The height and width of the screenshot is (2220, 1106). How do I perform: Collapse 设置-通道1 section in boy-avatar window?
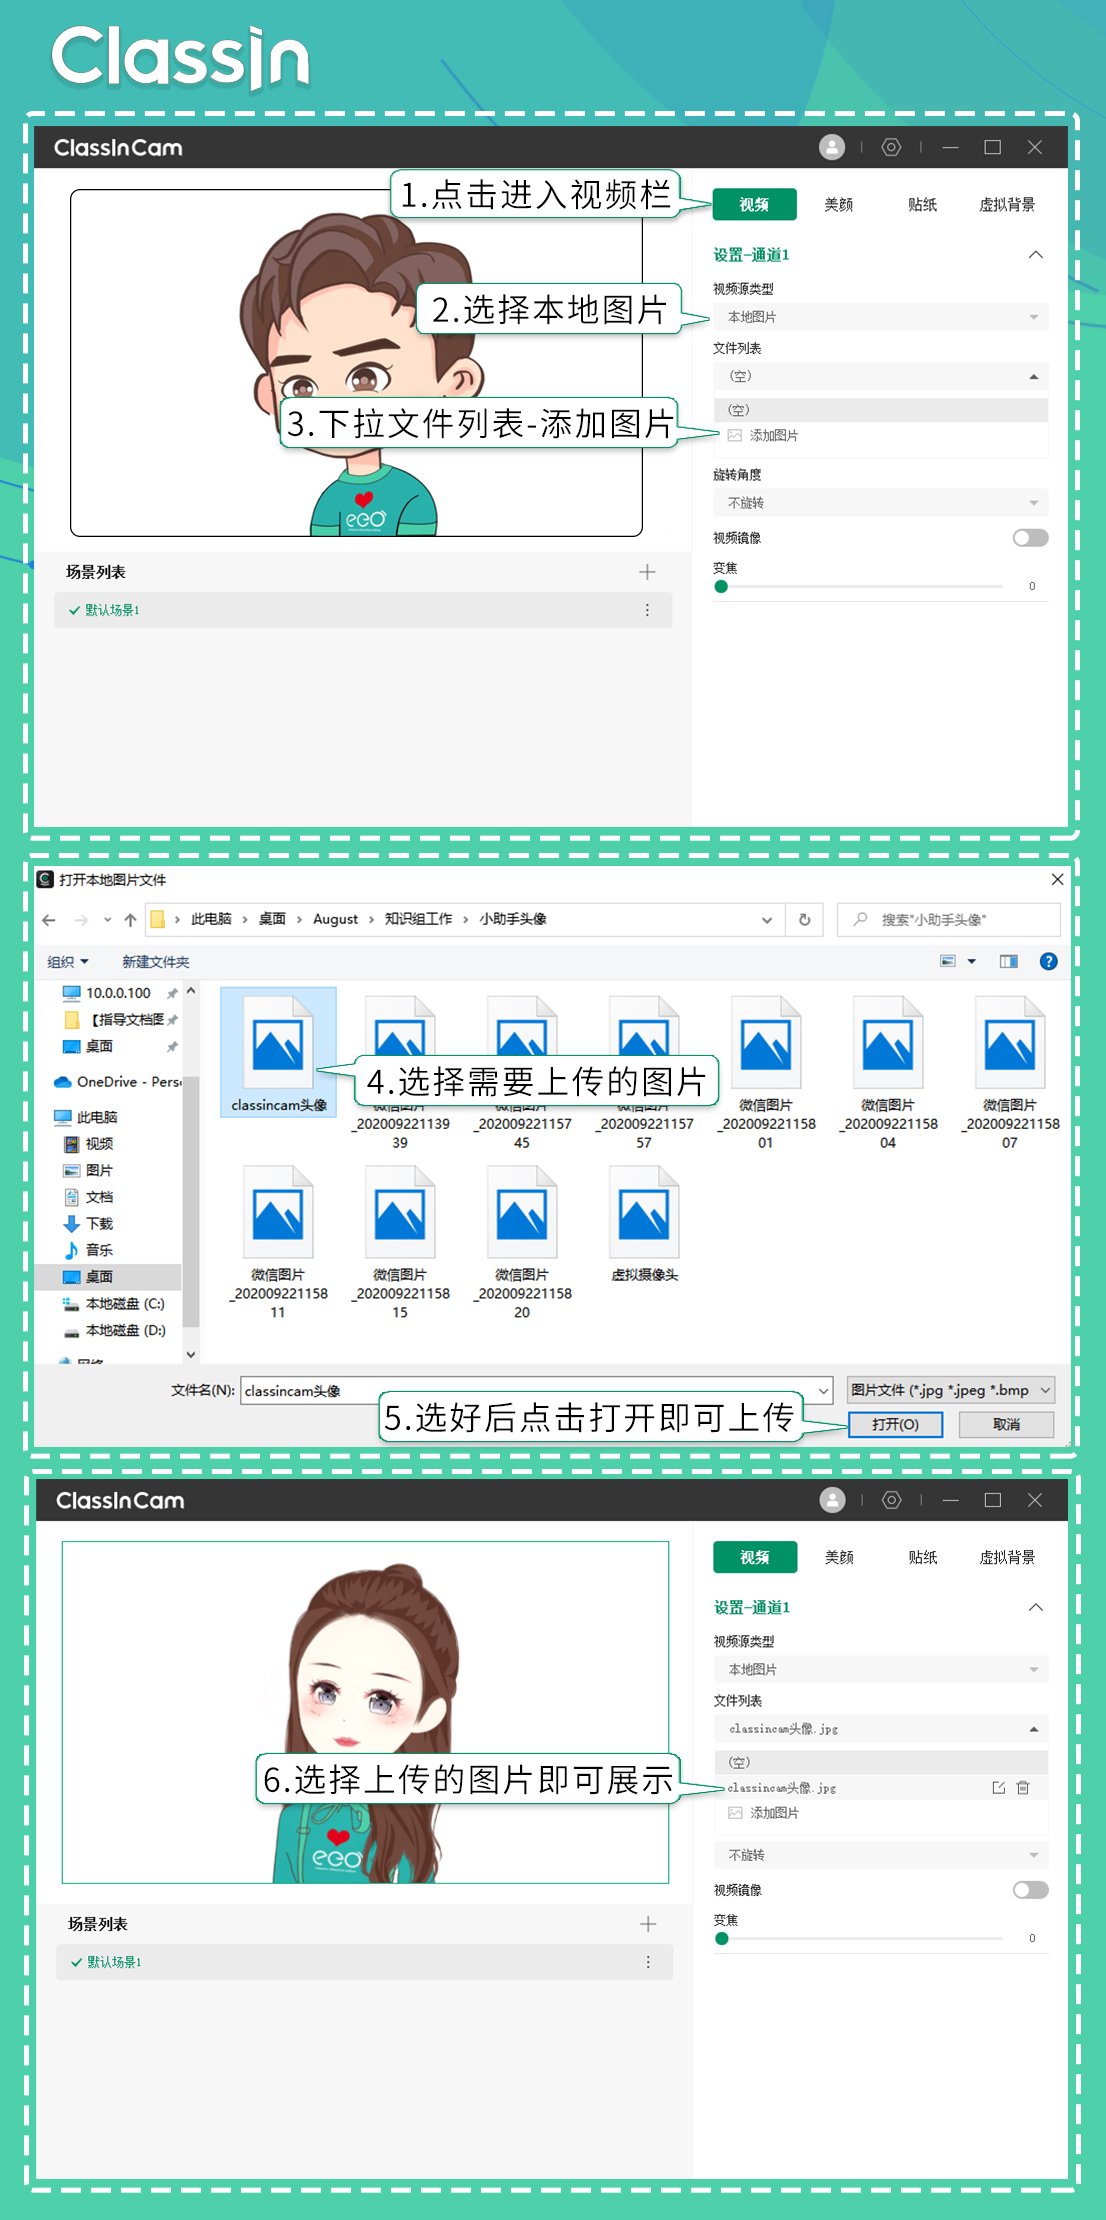pos(1036,255)
